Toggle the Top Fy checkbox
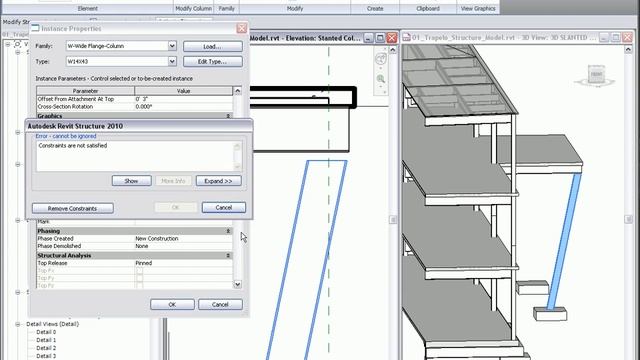The image size is (640, 360). (x=140, y=278)
